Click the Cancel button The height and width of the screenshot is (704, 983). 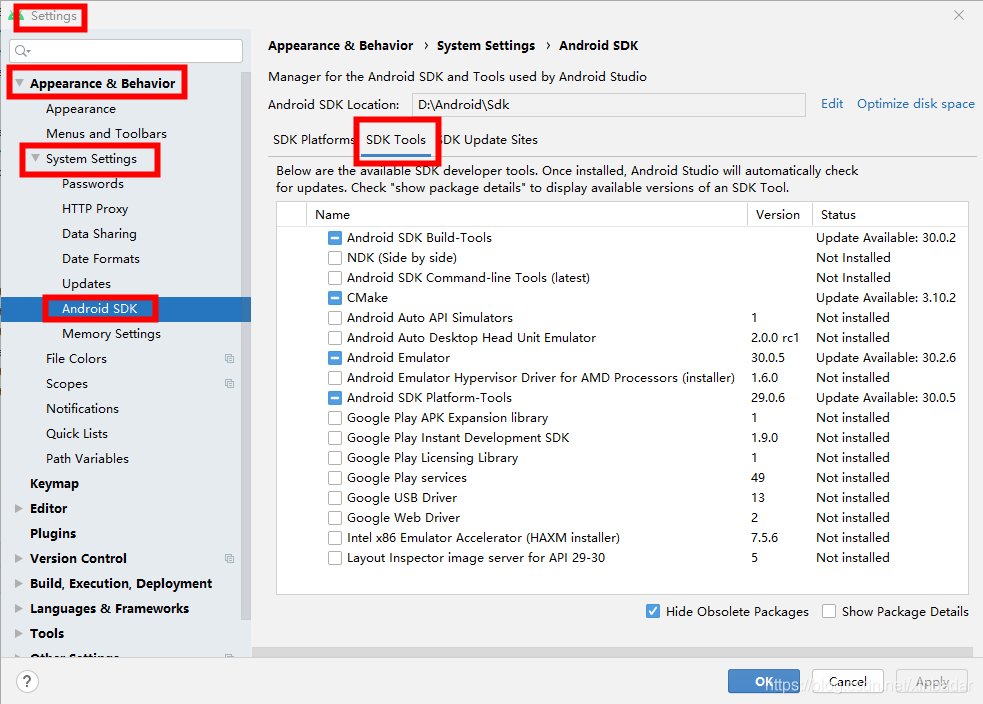click(848, 681)
